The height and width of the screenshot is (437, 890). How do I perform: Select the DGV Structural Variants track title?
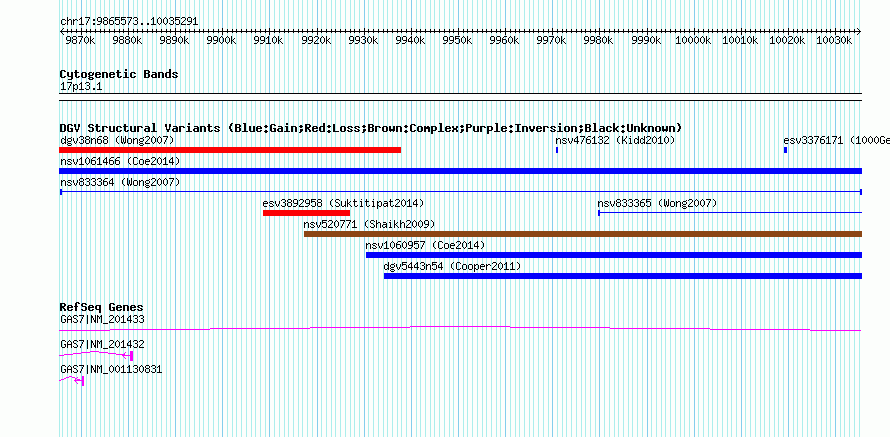(x=371, y=128)
